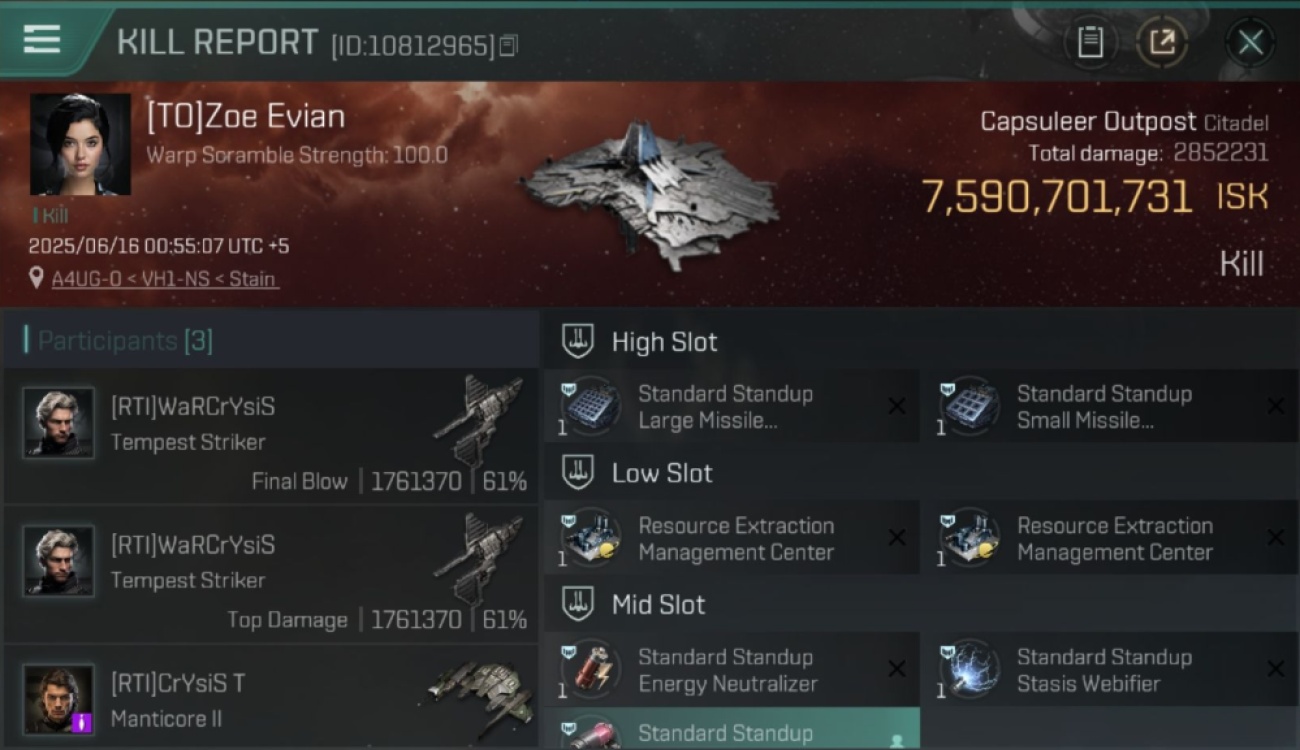Open the clipboard report icon
This screenshot has height=750, width=1300.
[x=1090, y=42]
